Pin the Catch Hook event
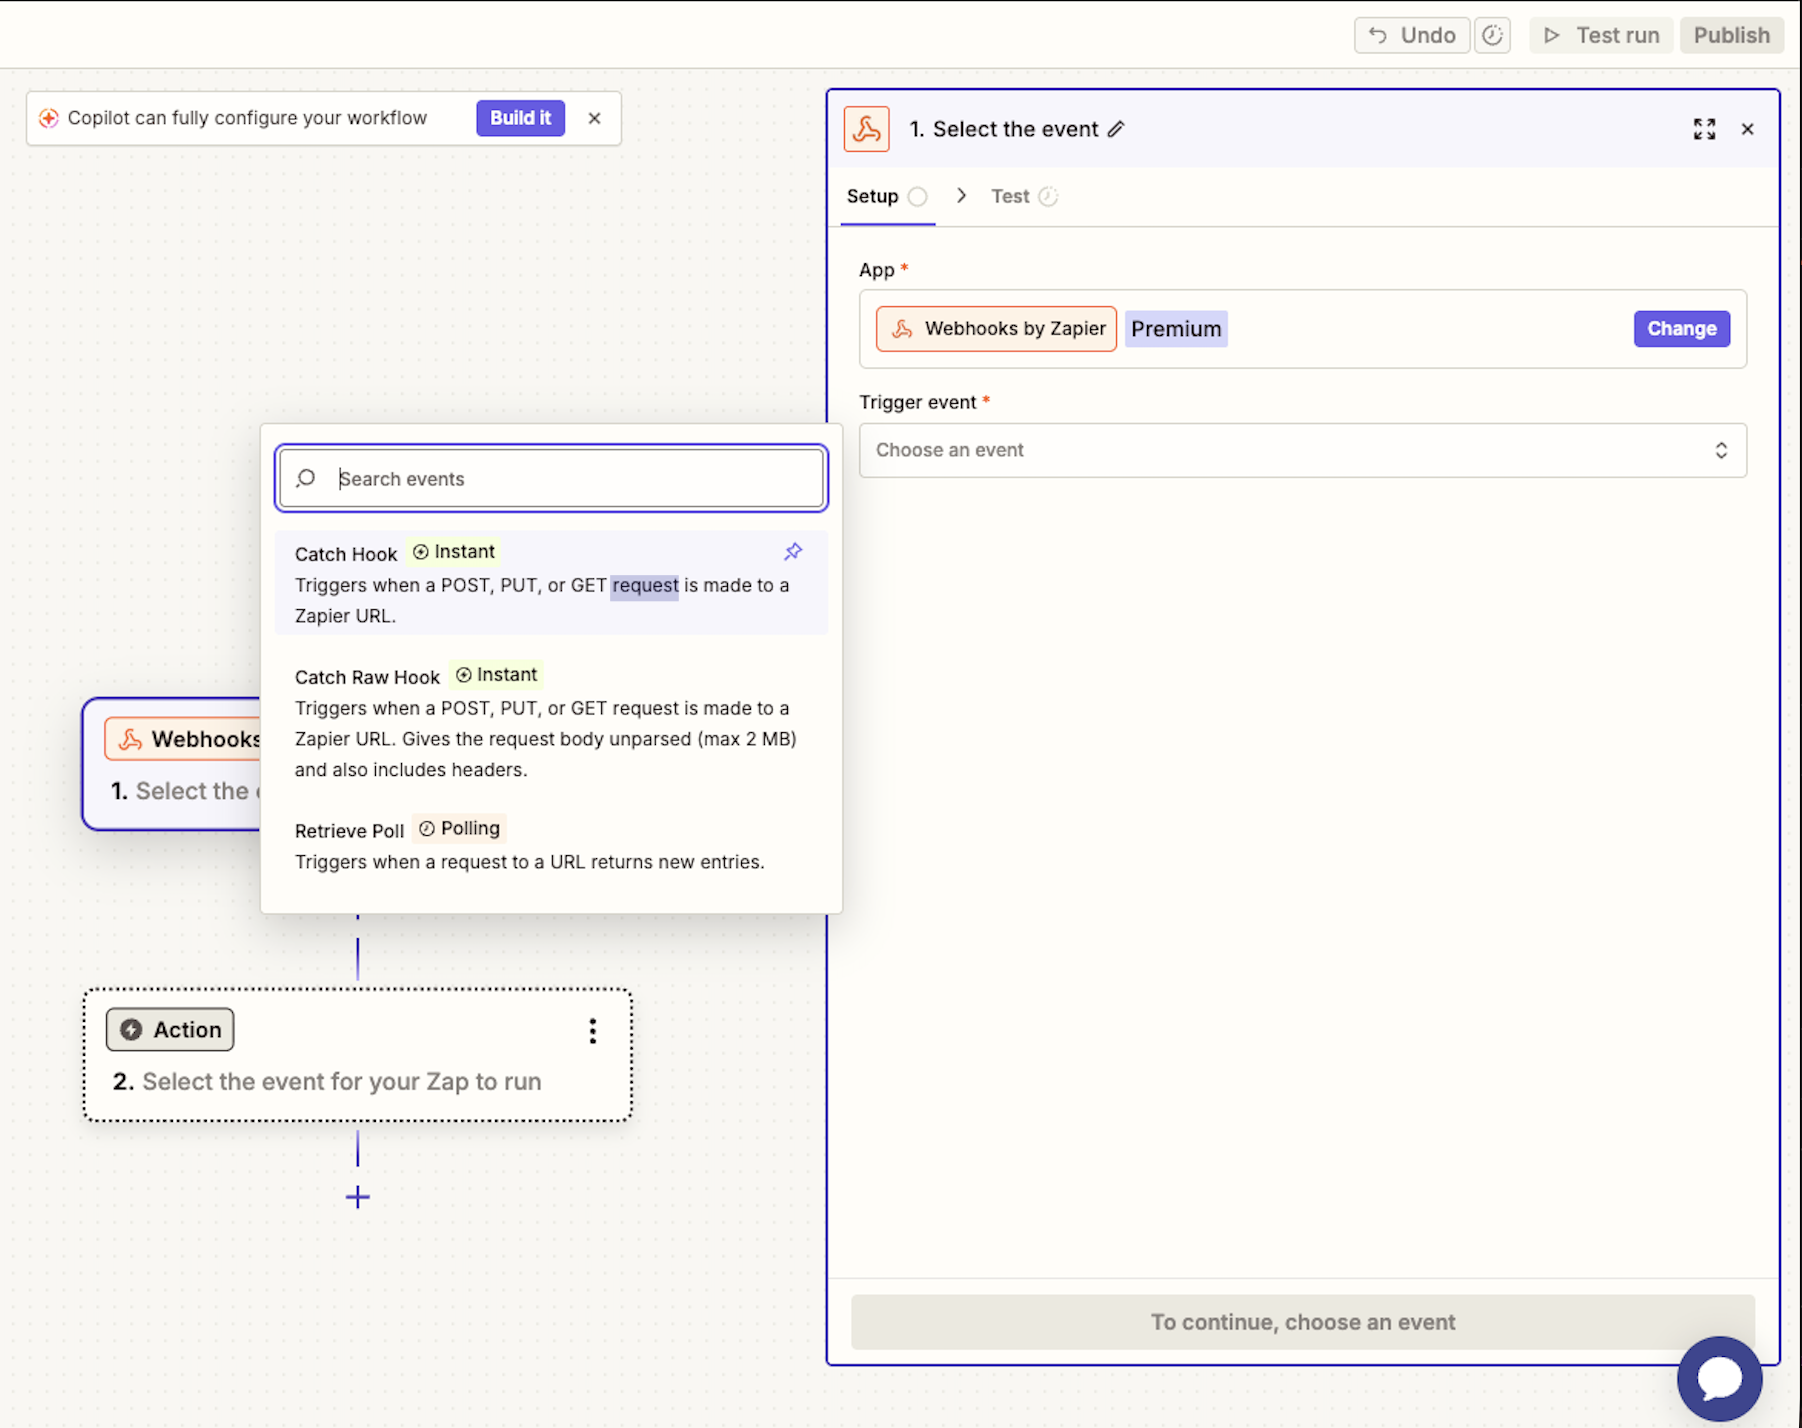 [x=793, y=552]
